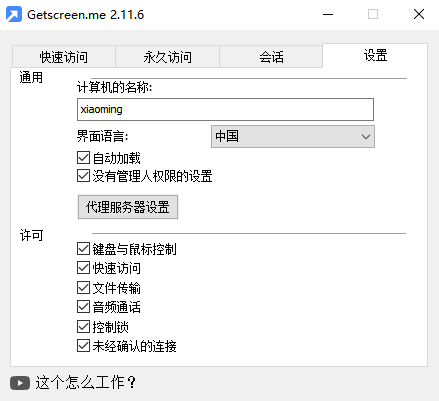Click the 计算机的名称 input field with xiaoming
The width and height of the screenshot is (439, 401).
(225, 109)
